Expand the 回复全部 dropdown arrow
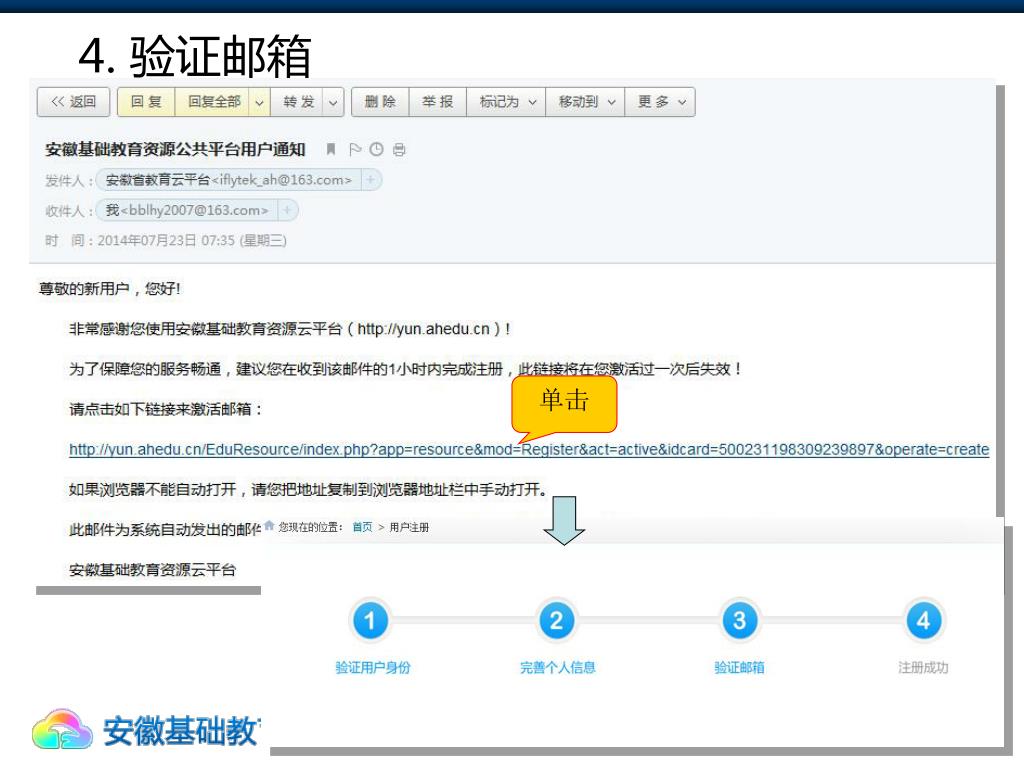 pos(260,101)
